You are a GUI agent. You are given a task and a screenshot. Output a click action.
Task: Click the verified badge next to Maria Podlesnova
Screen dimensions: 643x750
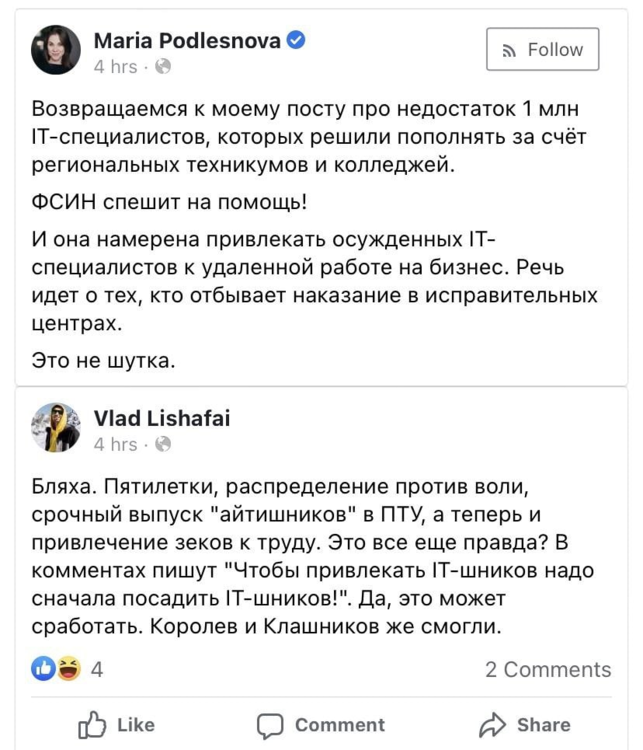(x=296, y=40)
